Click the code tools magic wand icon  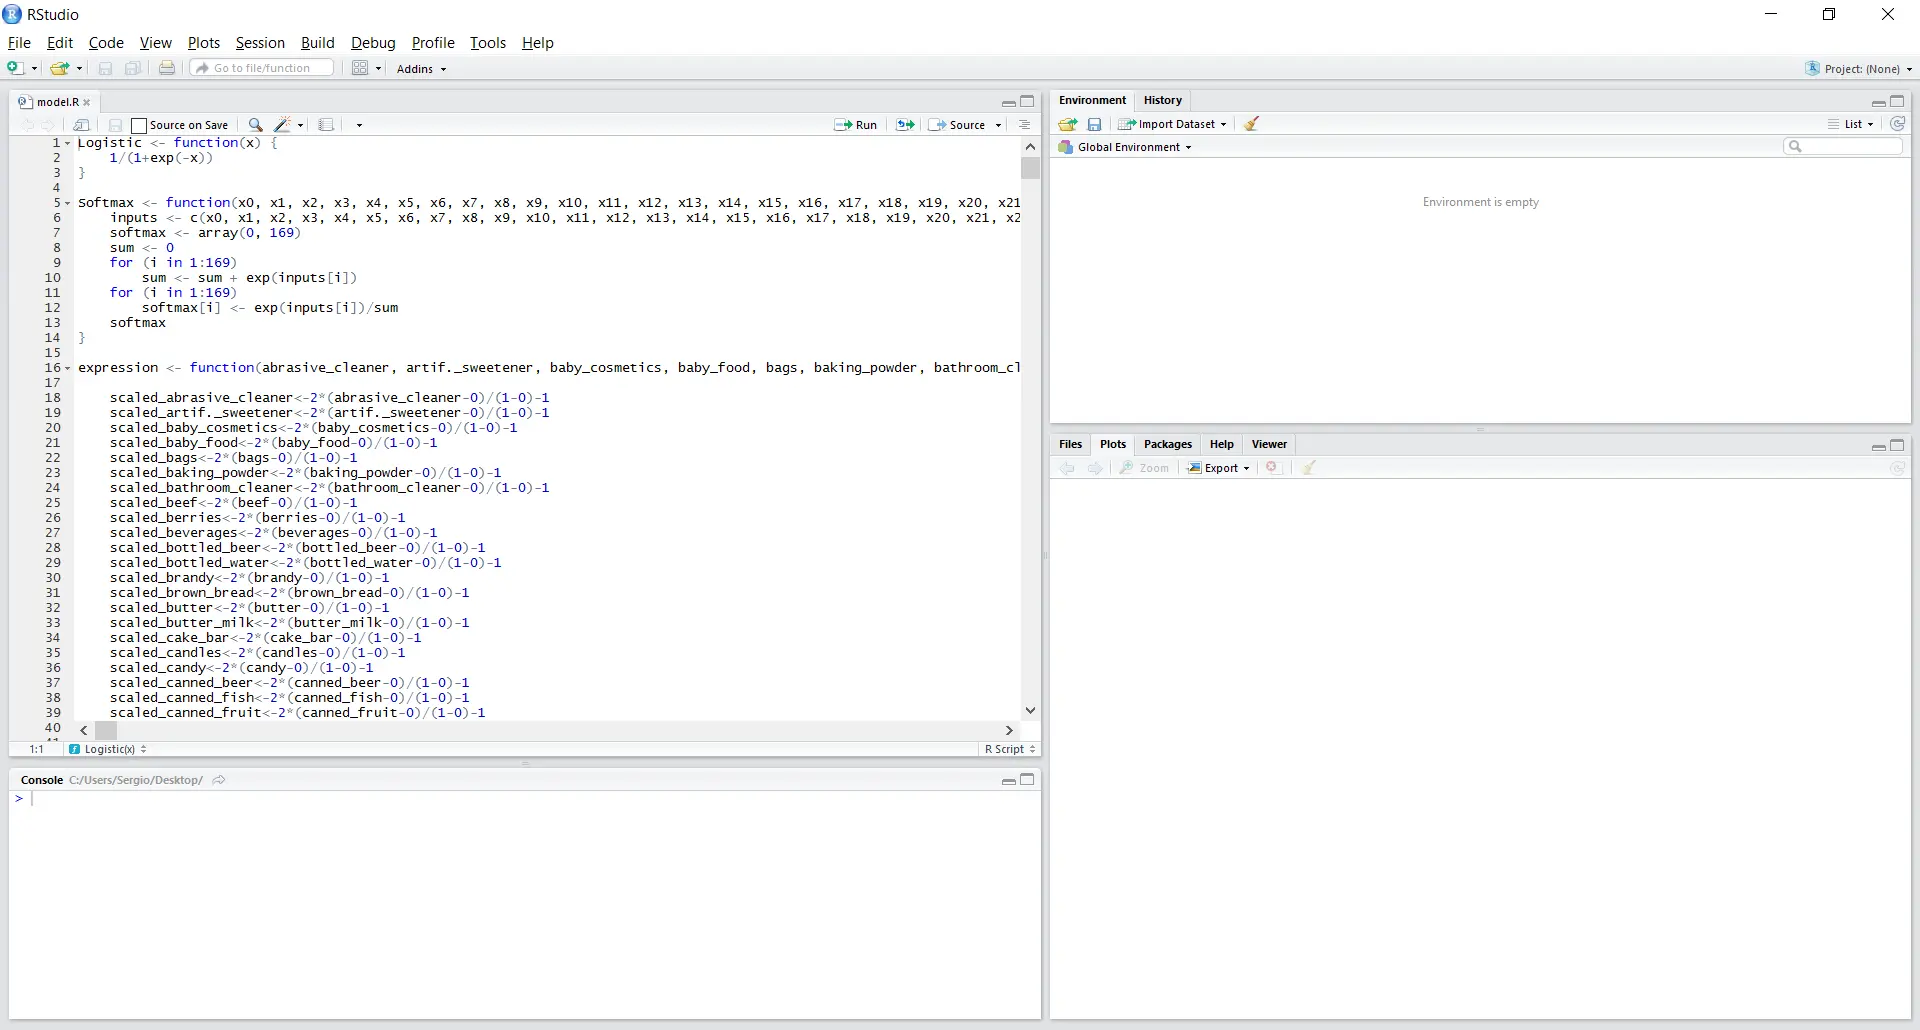pyautogui.click(x=283, y=125)
